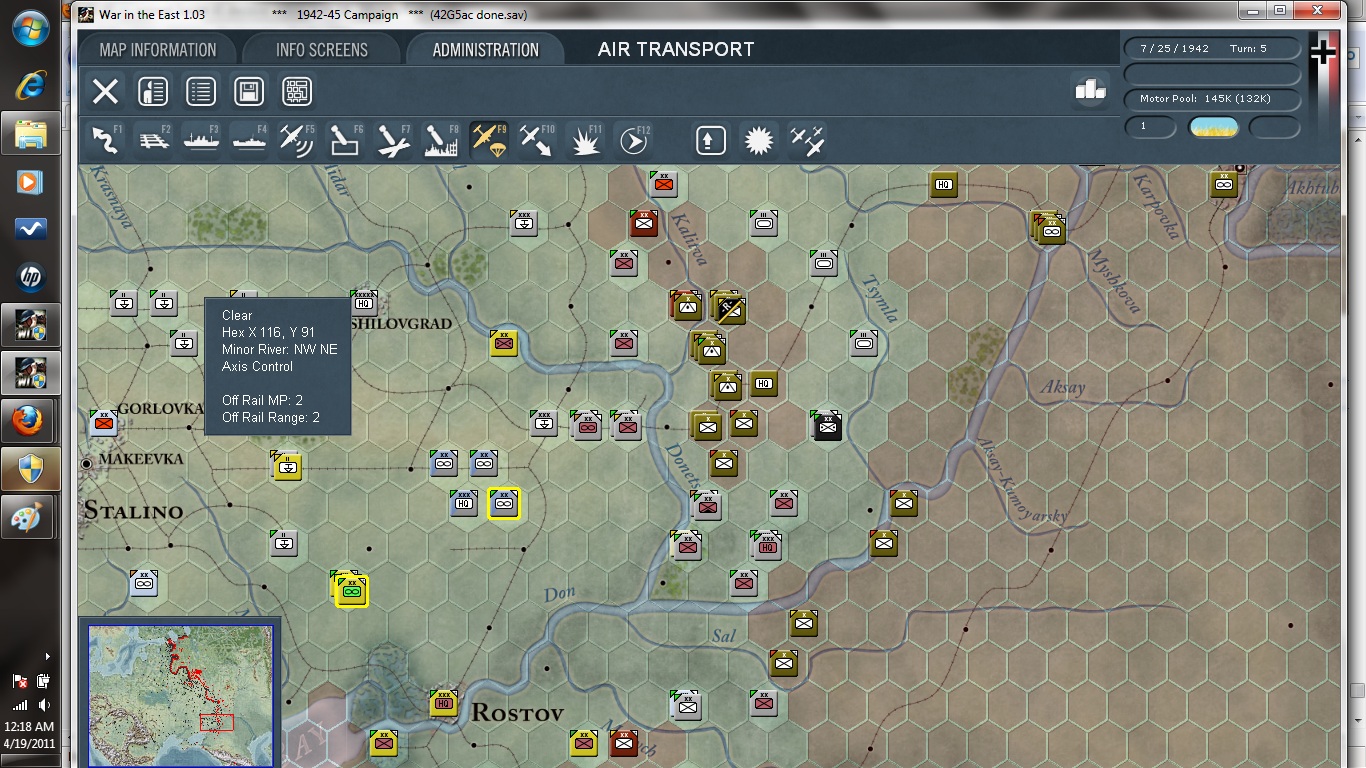Select the F4 amphibious transport icon
The width and height of the screenshot is (1366, 768).
249,140
